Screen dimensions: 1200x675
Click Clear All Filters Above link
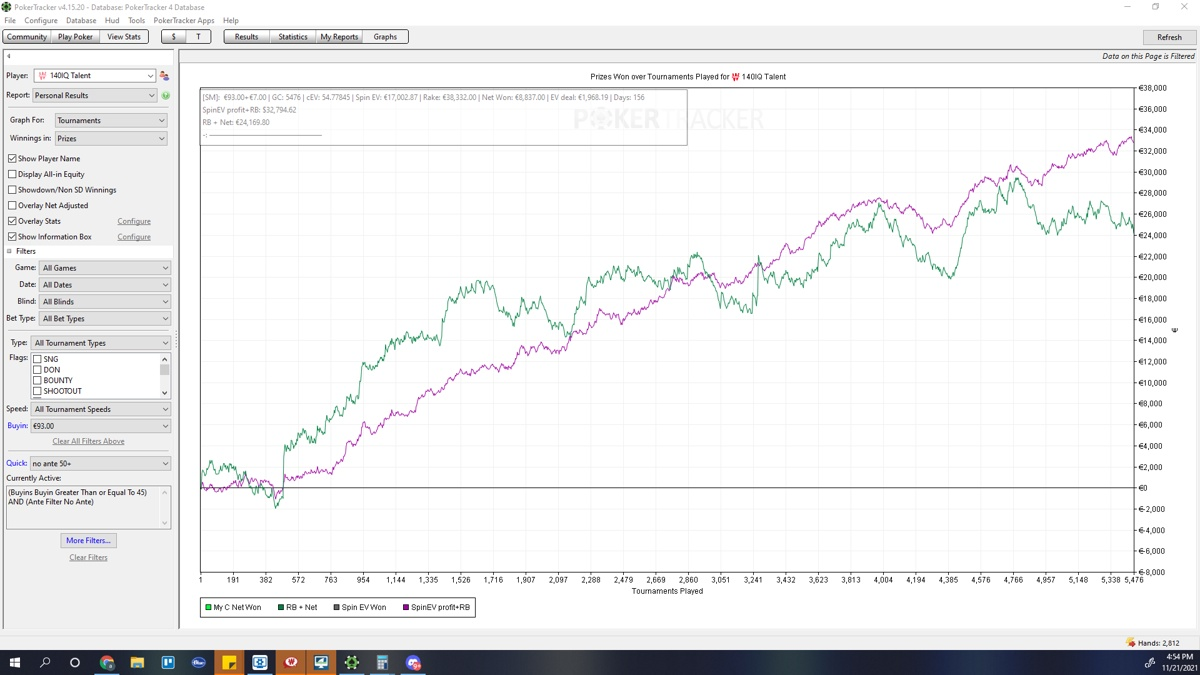[x=88, y=441]
